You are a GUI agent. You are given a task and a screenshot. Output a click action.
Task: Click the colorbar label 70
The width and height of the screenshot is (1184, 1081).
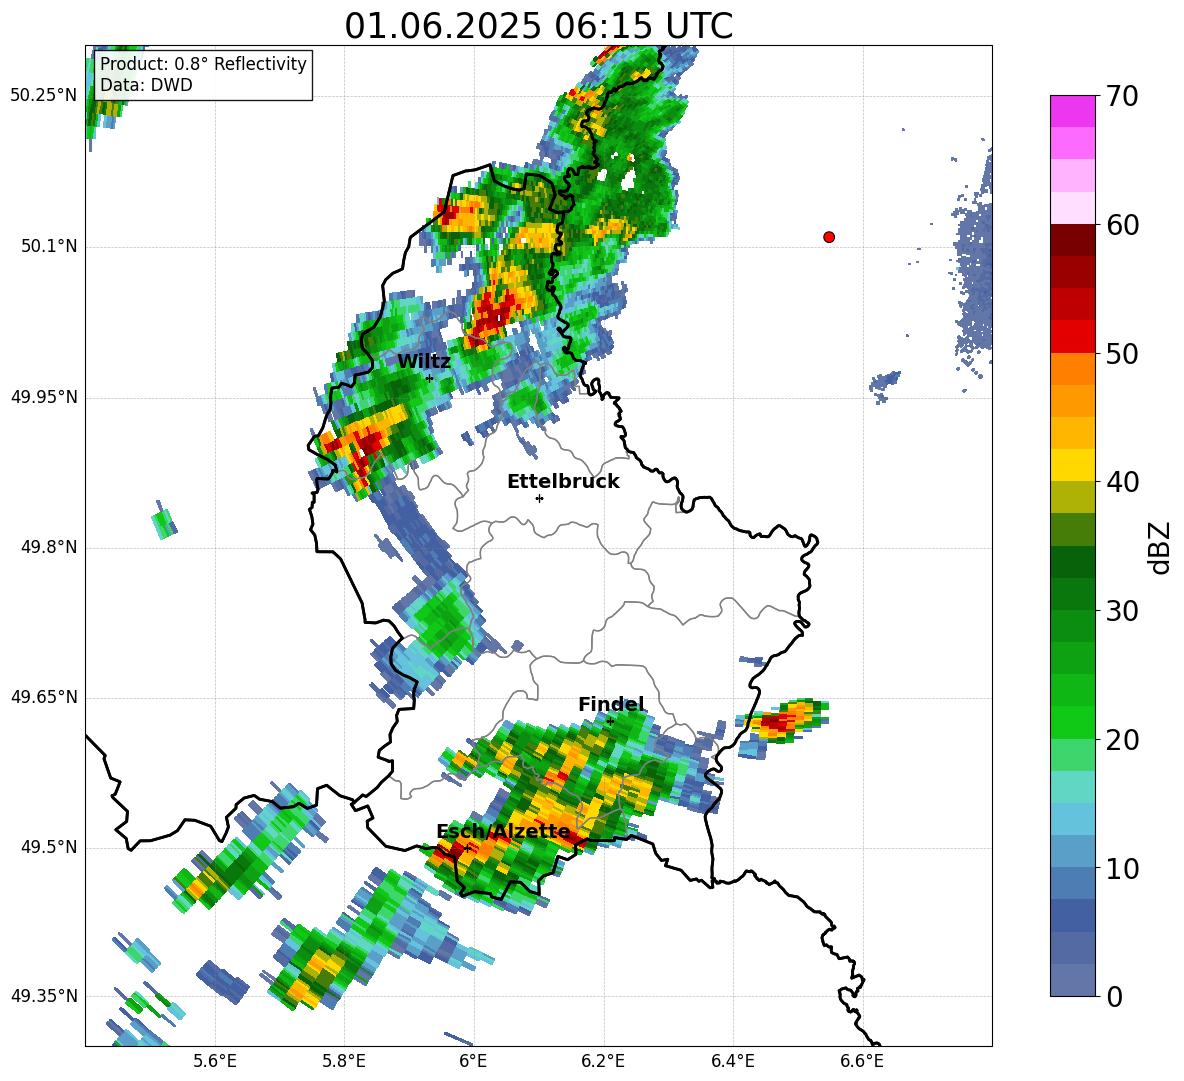1122,97
